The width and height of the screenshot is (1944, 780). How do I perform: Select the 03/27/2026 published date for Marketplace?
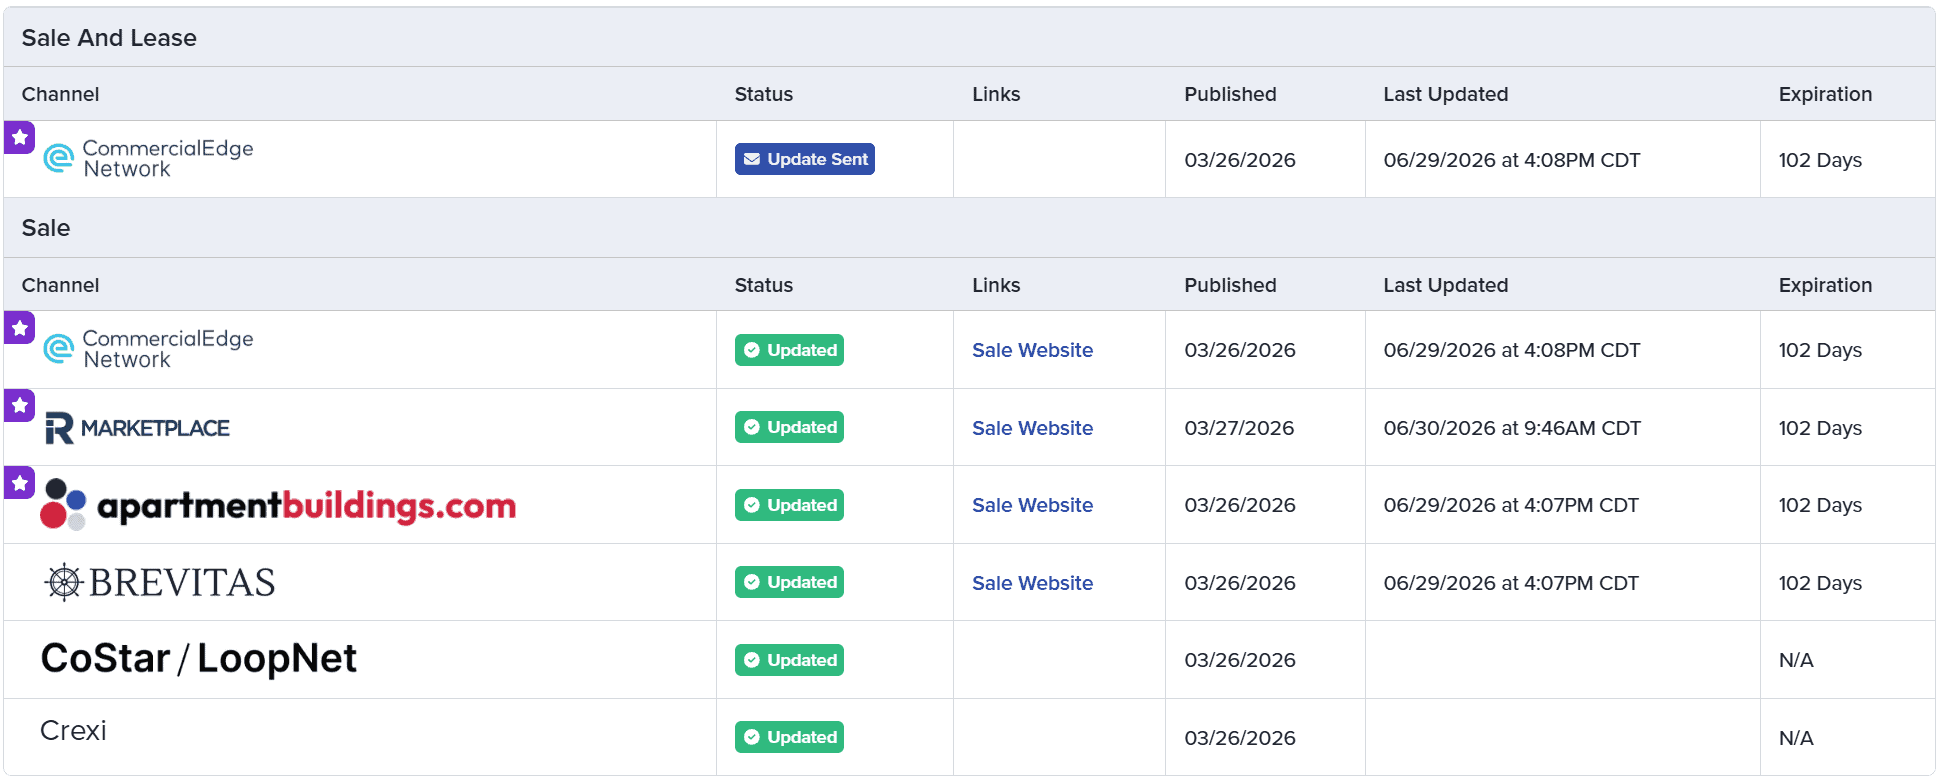pyautogui.click(x=1239, y=428)
